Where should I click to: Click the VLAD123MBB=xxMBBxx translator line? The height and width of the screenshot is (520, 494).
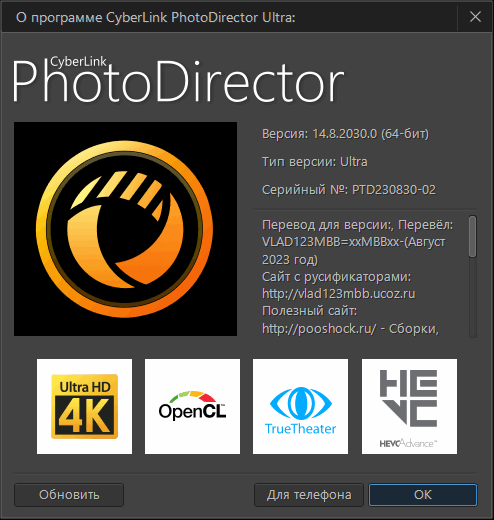353,242
